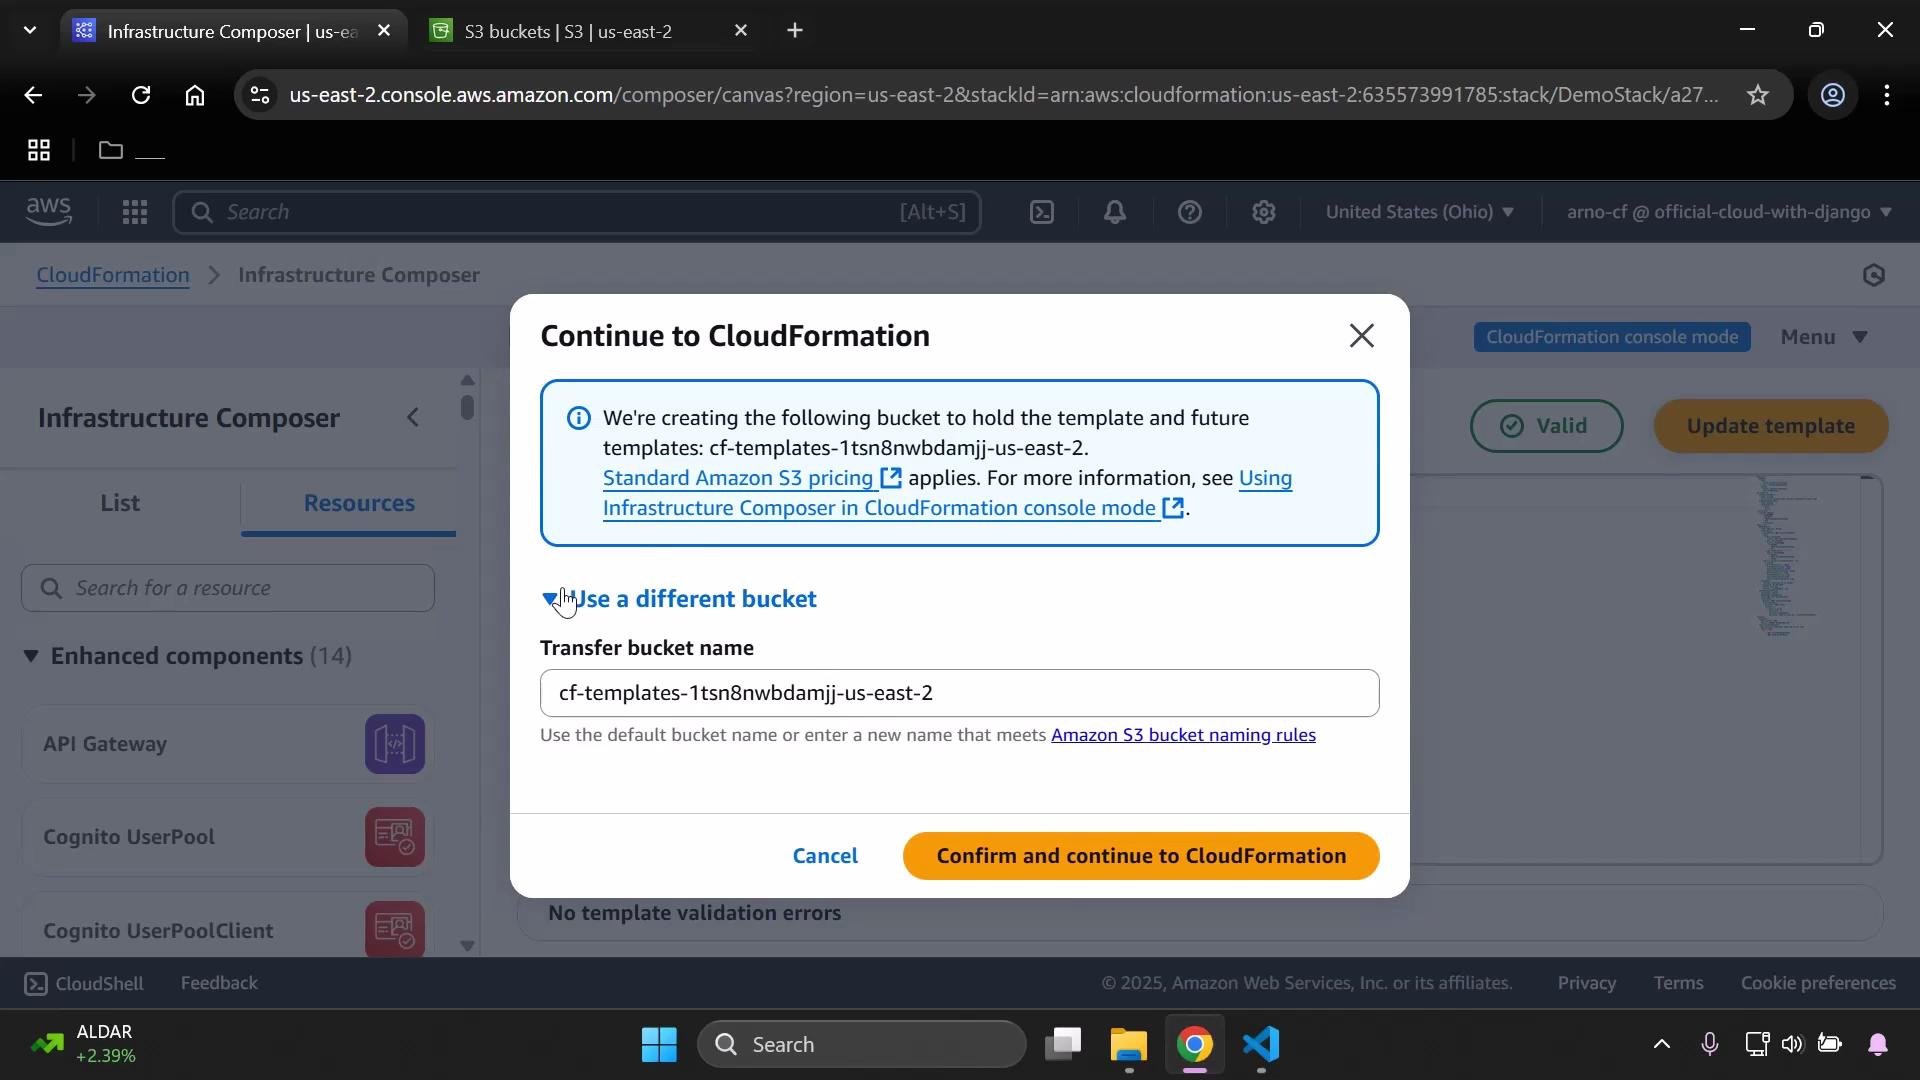Close the S3 buckets browser tab

741,31
